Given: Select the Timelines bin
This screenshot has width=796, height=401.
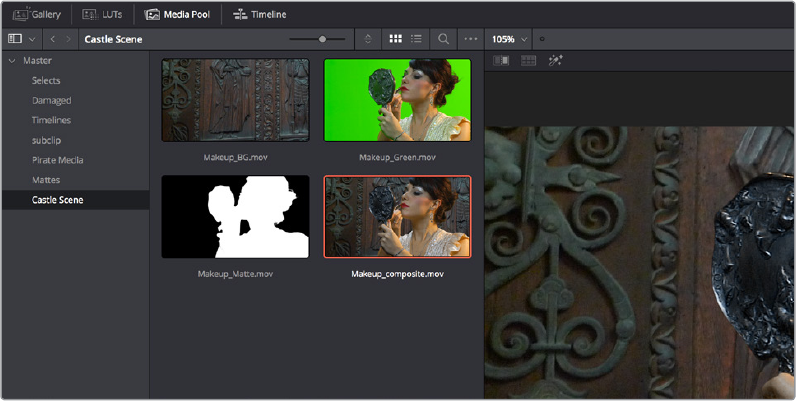Looking at the screenshot, I should tap(51, 120).
